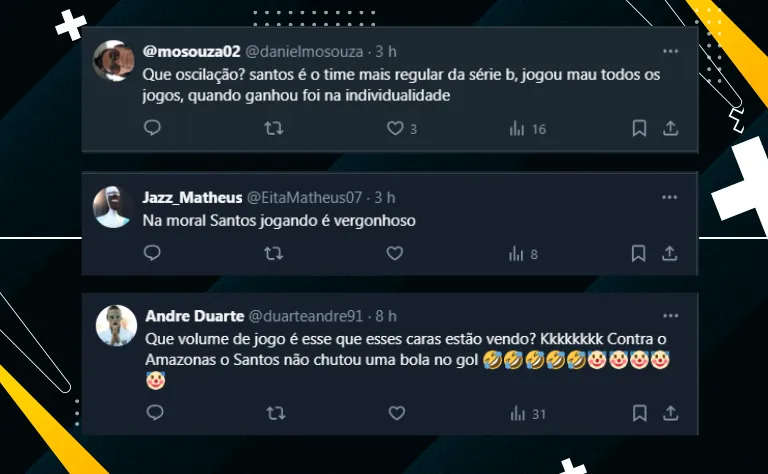The image size is (768, 474).
Task: Open more options on Jazz_Matheus tweet
Action: coord(671,197)
